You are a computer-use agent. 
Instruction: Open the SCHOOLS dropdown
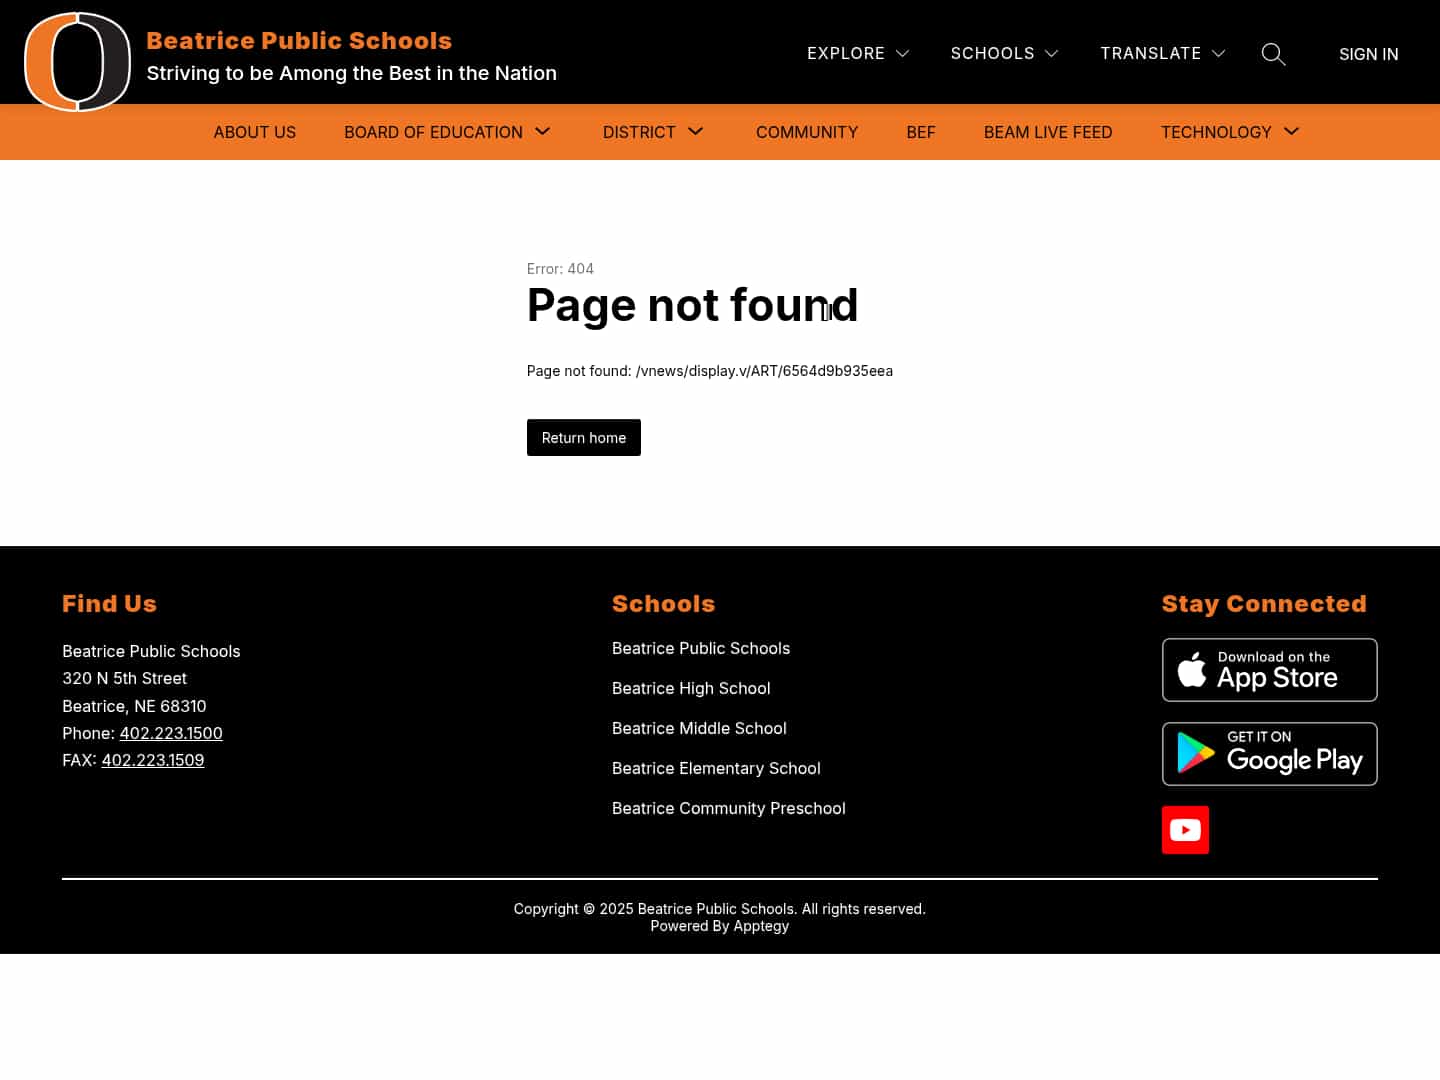click(x=1004, y=53)
